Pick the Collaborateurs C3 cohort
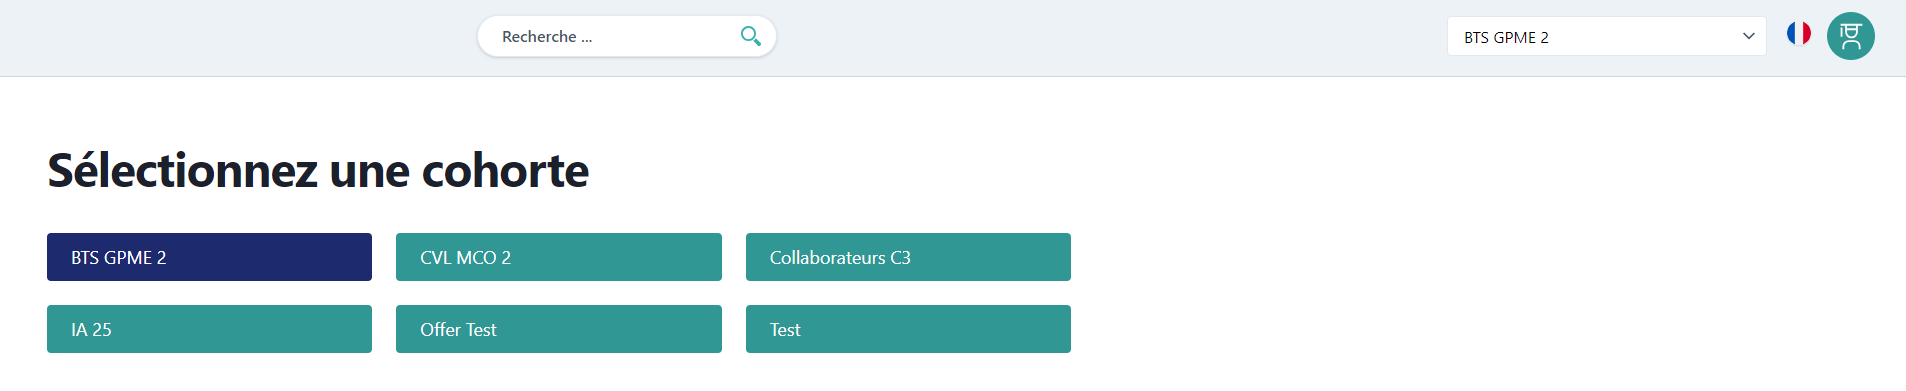The height and width of the screenshot is (391, 1906). coord(908,257)
